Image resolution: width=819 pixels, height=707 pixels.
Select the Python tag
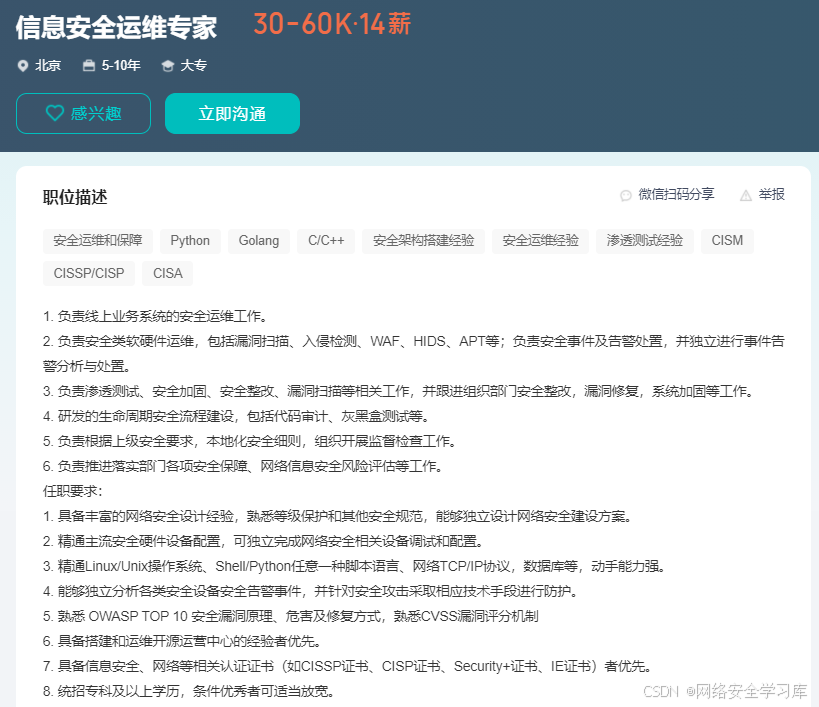point(190,241)
